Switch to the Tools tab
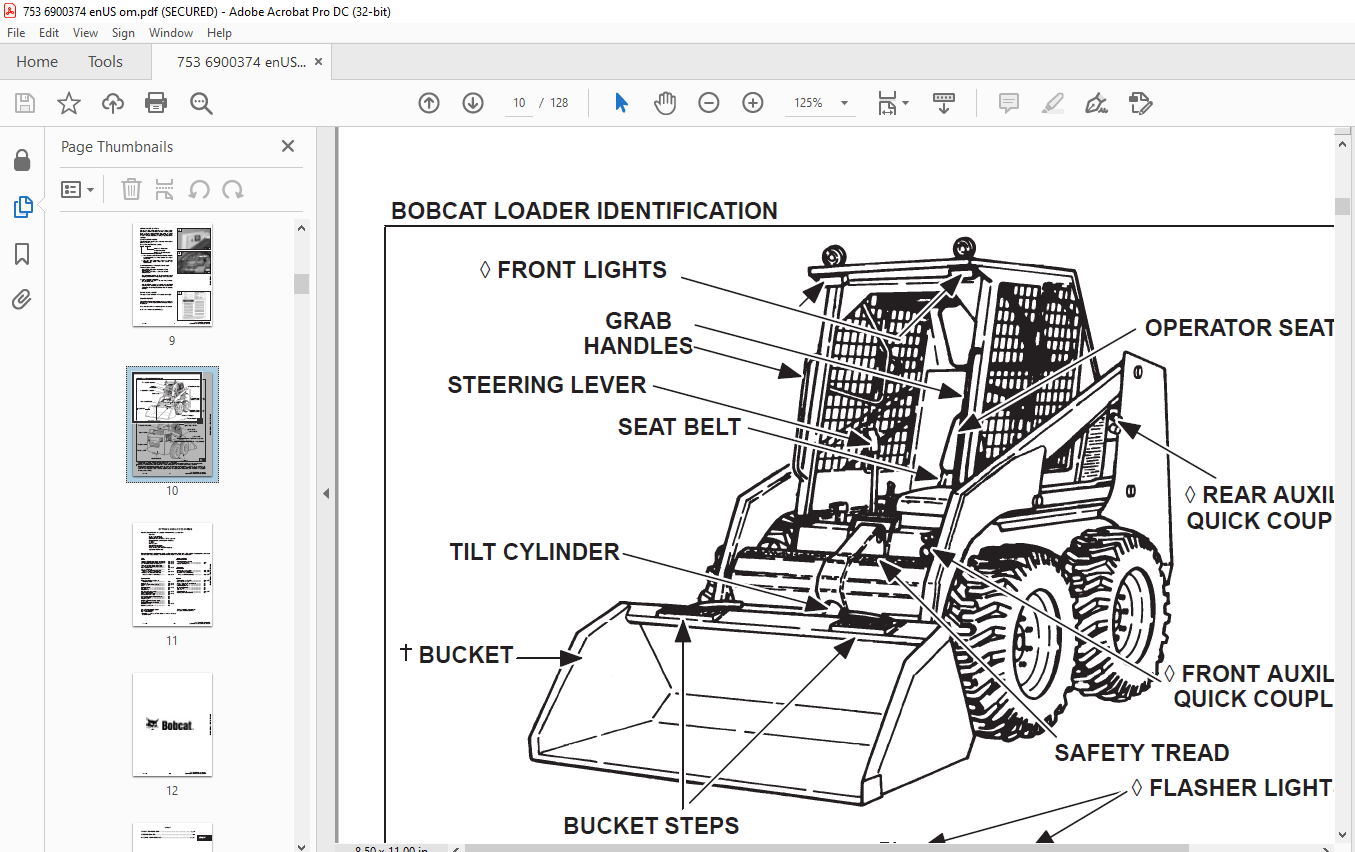The width and height of the screenshot is (1355, 852). point(105,62)
